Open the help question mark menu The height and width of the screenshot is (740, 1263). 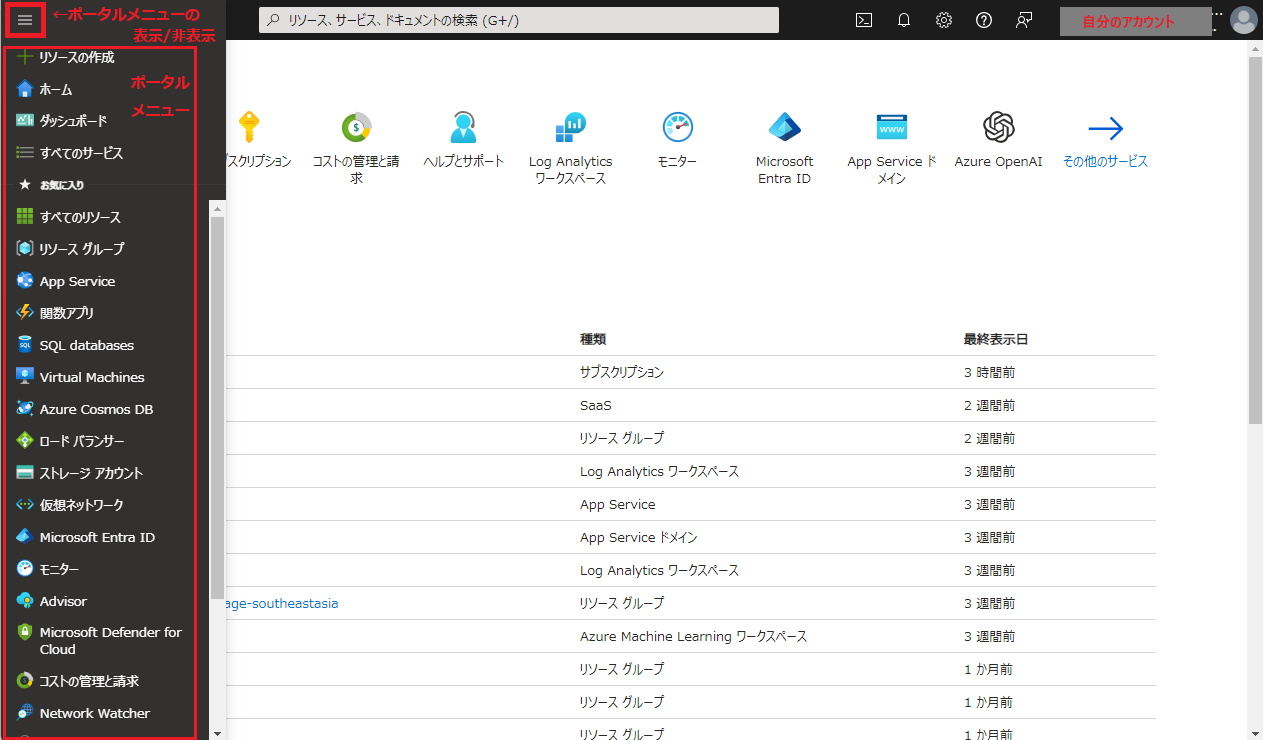point(984,20)
